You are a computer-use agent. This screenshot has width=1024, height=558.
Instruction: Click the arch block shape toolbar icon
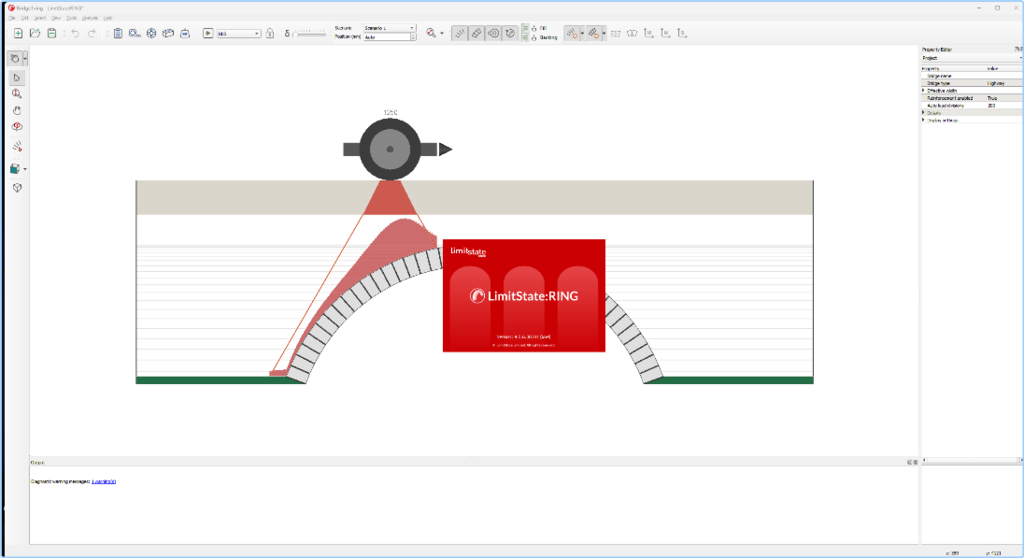tap(632, 33)
